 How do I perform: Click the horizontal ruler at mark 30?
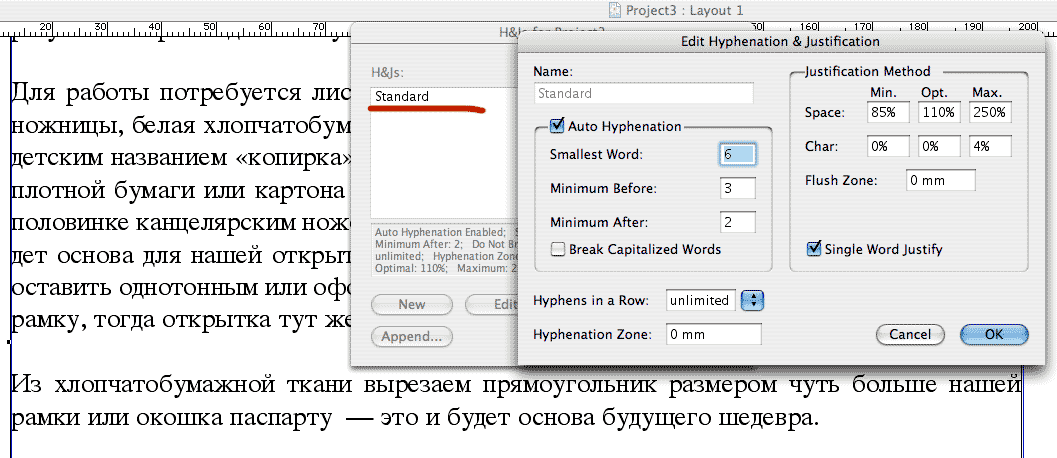click(100, 29)
